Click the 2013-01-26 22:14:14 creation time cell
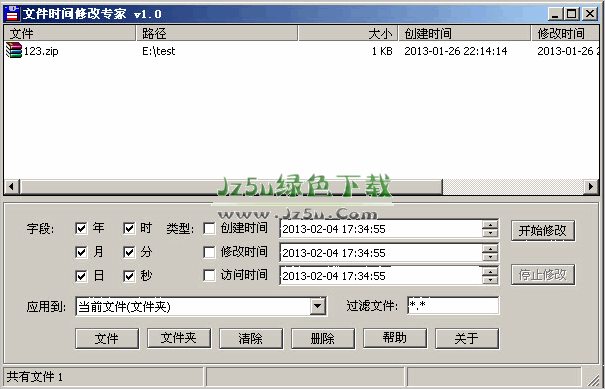 tap(456, 51)
